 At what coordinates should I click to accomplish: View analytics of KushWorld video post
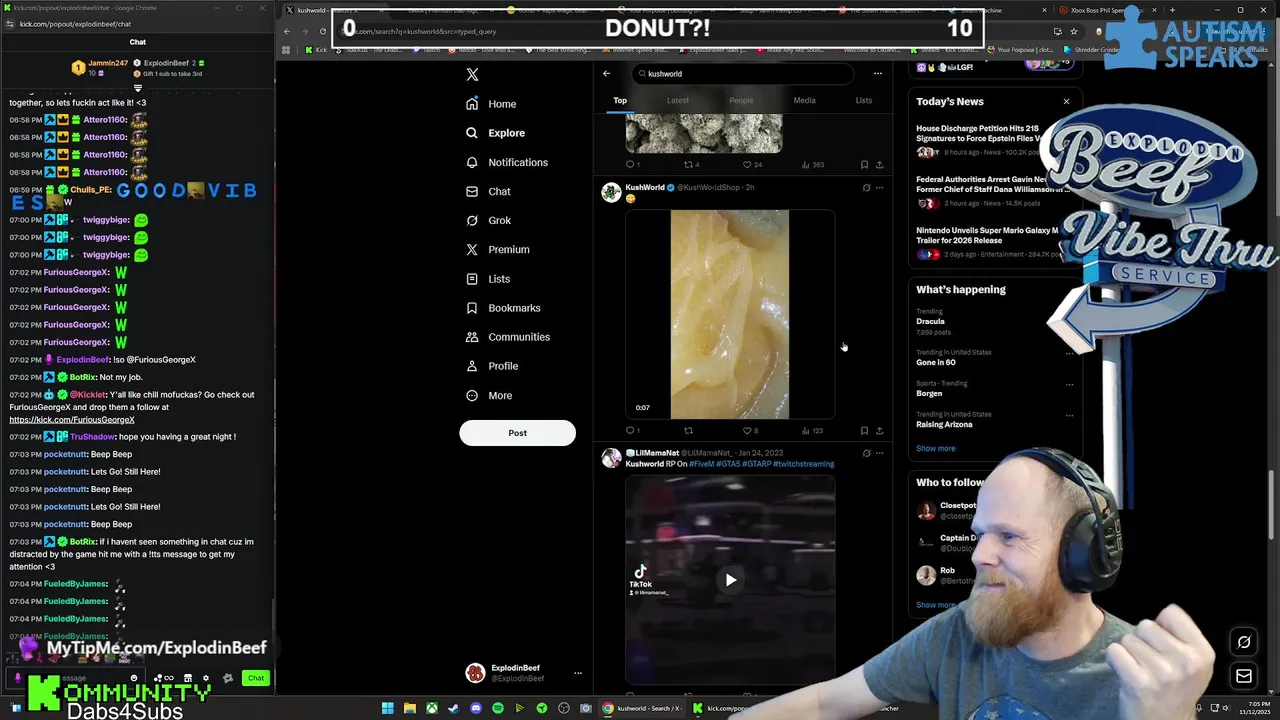click(x=812, y=431)
